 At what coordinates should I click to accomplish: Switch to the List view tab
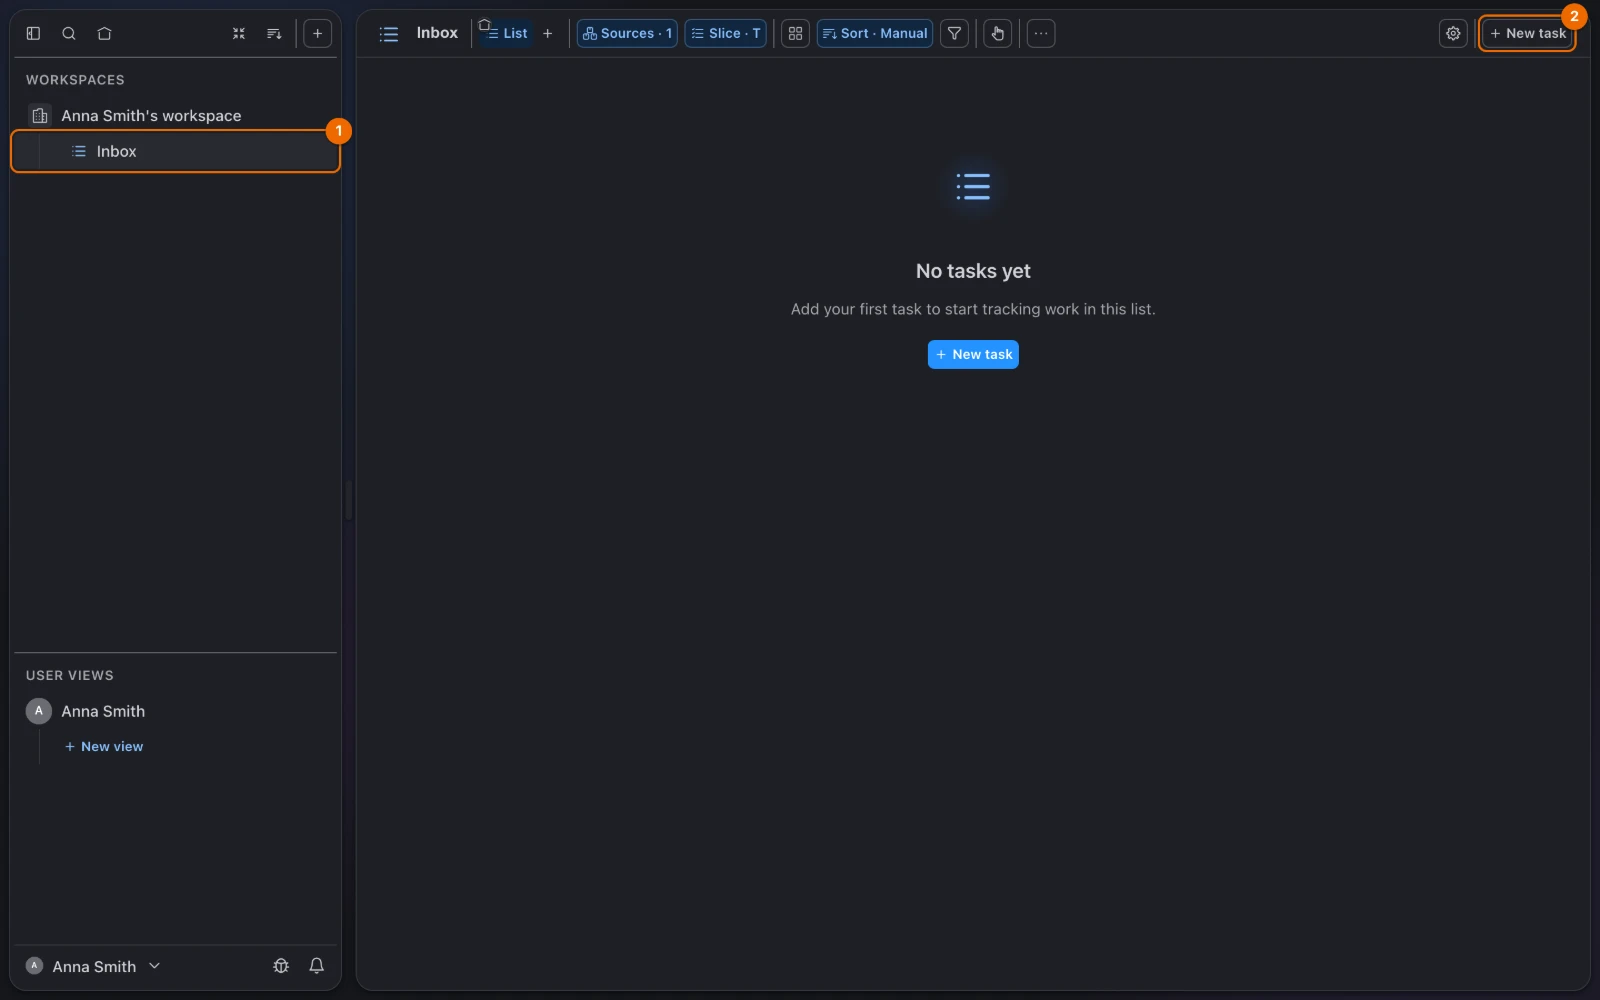pos(506,33)
